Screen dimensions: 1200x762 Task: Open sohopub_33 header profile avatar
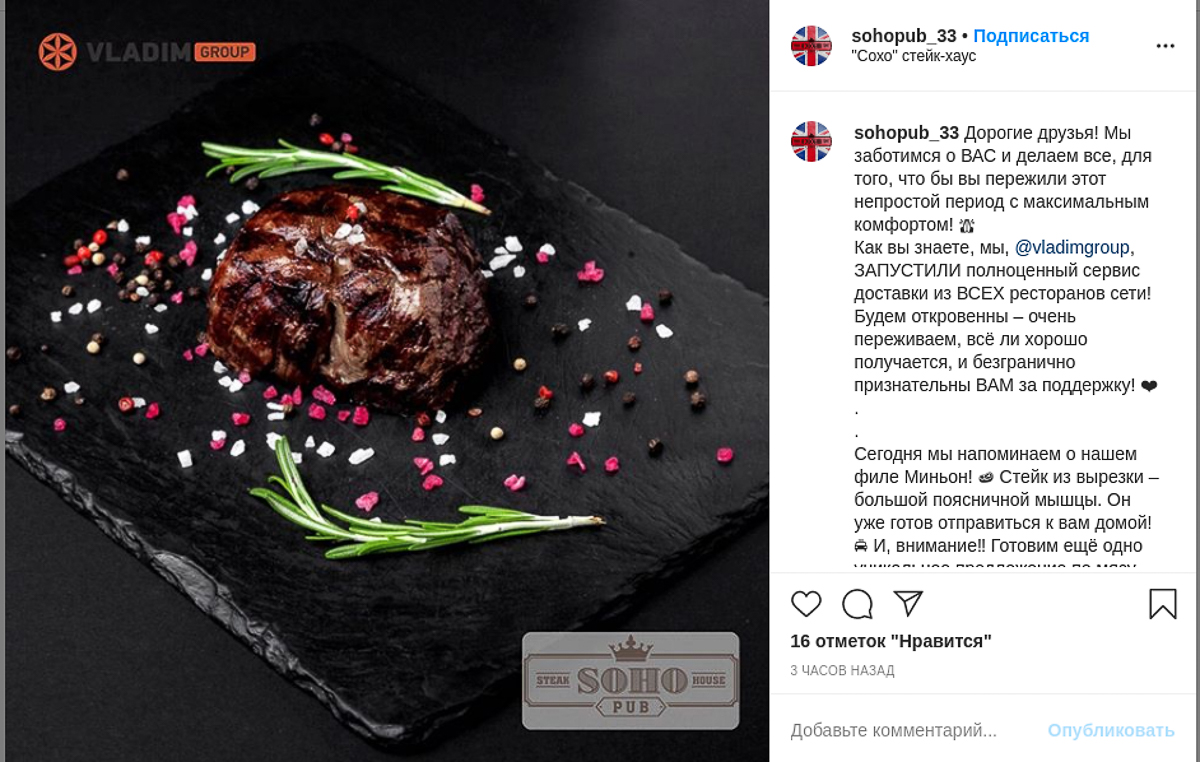tap(811, 46)
